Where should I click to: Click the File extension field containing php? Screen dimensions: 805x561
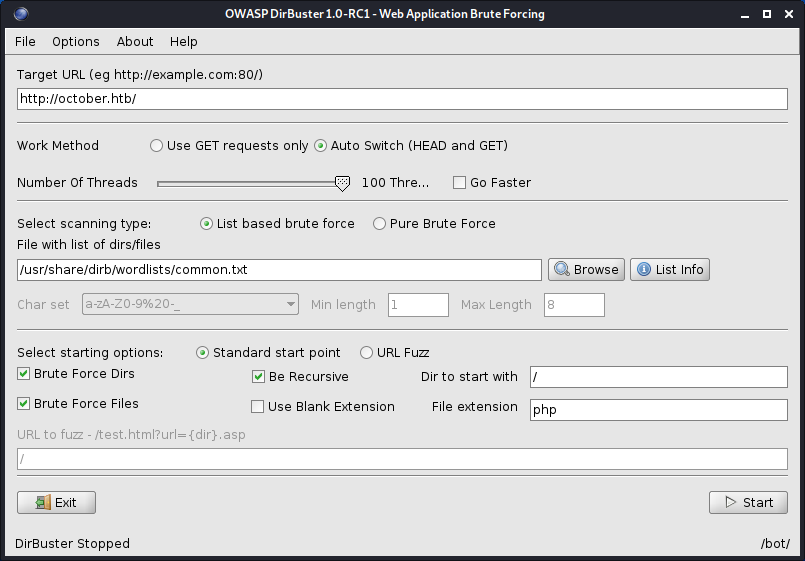[659, 410]
